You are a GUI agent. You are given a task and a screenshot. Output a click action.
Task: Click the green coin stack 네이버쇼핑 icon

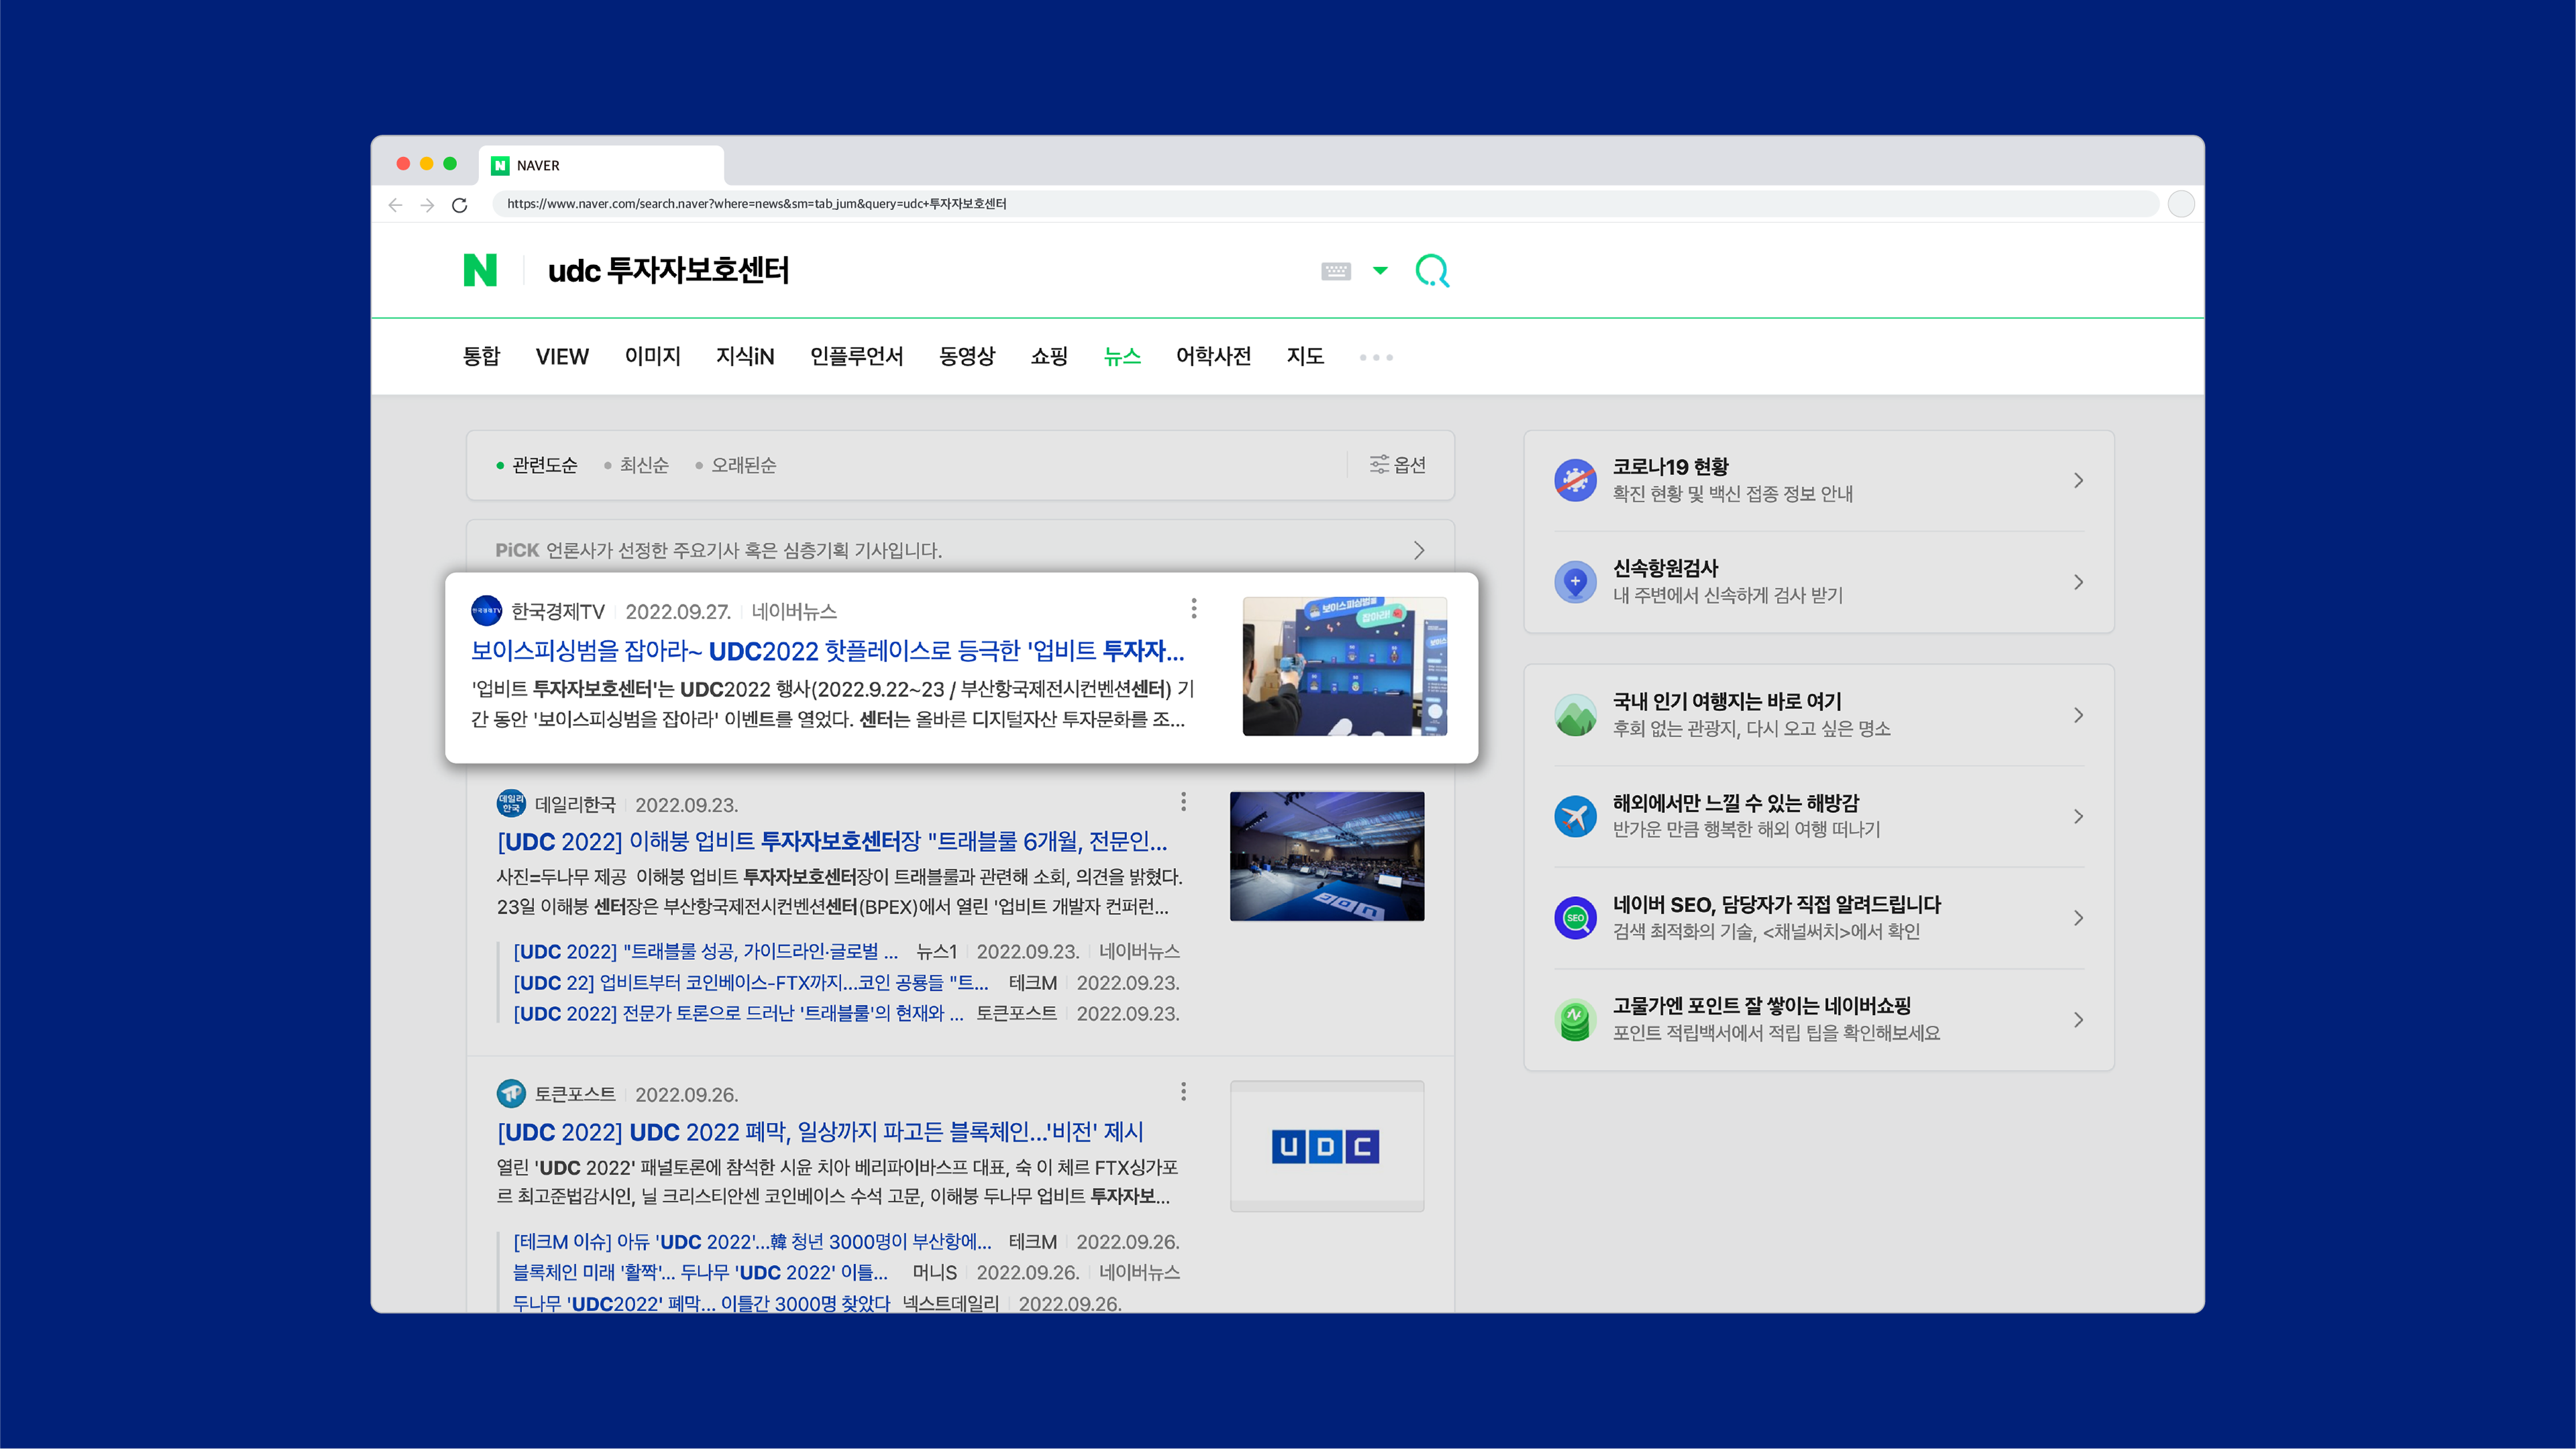pyautogui.click(x=1576, y=1020)
